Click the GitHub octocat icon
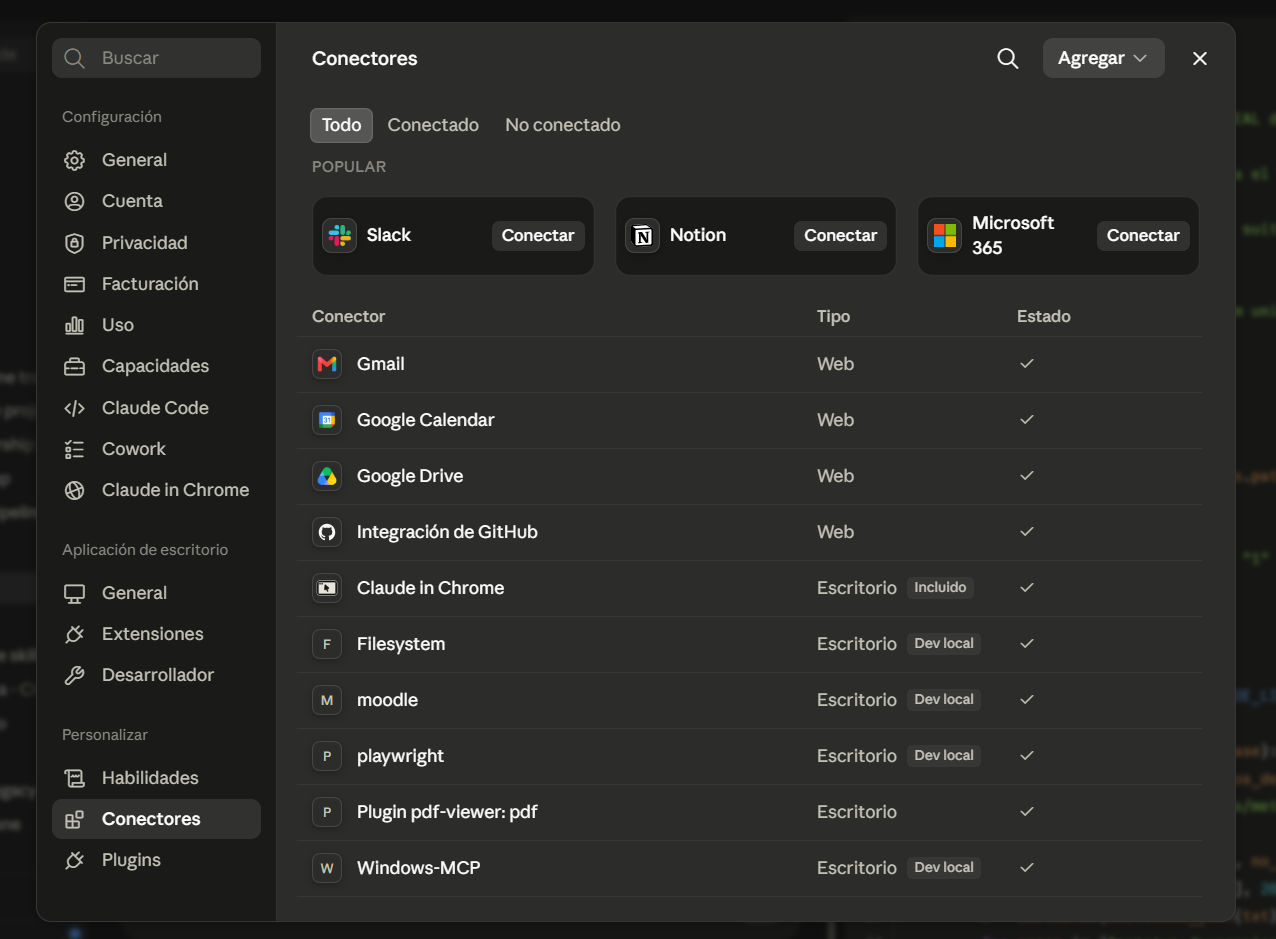This screenshot has height=939, width=1276. pos(327,532)
